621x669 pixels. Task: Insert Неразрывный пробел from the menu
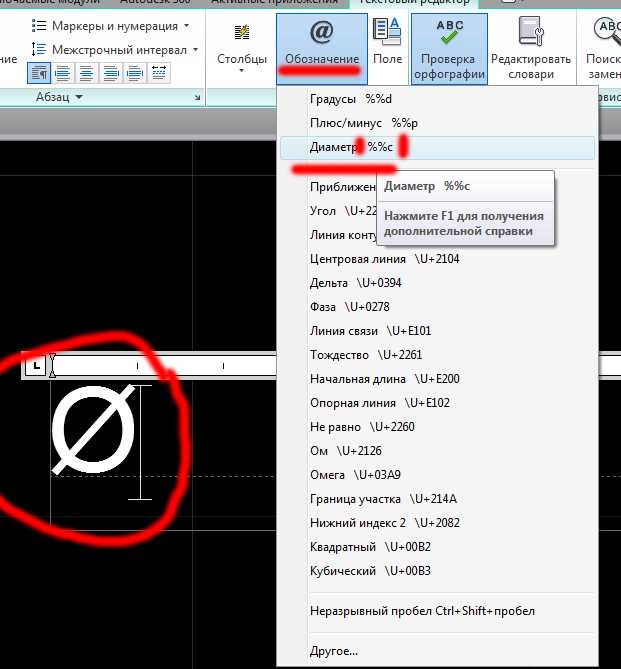tap(437, 611)
